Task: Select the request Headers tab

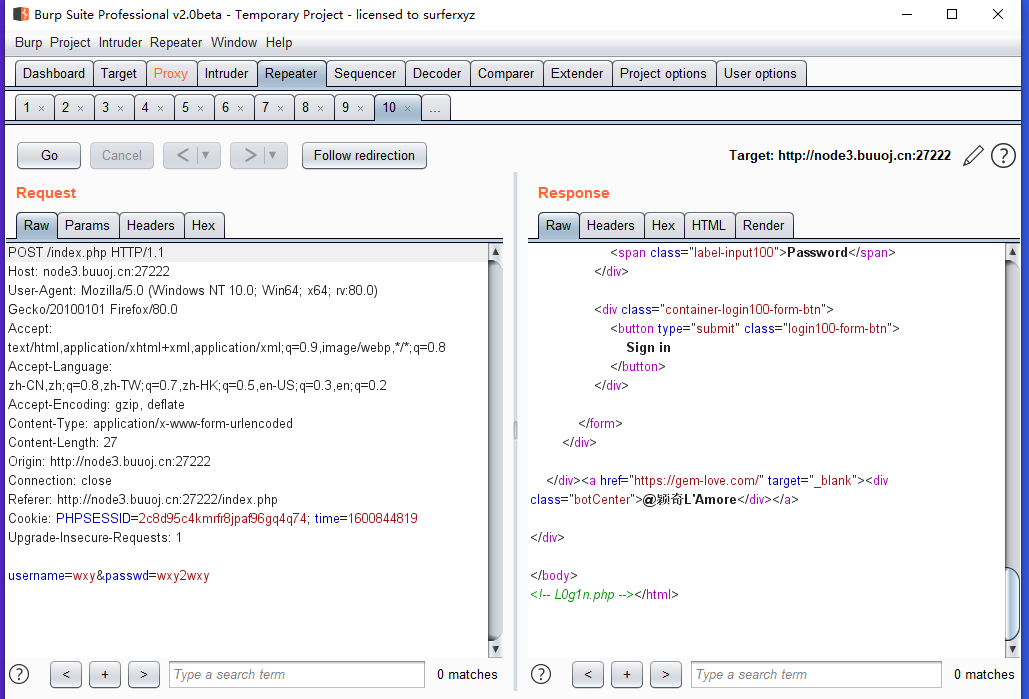Action: point(151,225)
